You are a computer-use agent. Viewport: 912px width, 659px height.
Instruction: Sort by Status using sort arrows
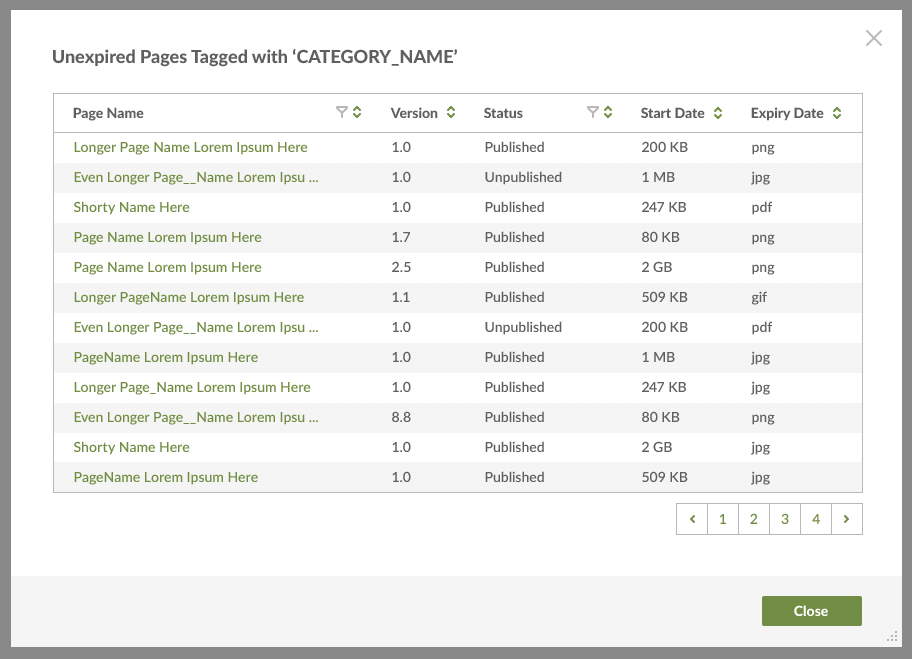pos(607,113)
